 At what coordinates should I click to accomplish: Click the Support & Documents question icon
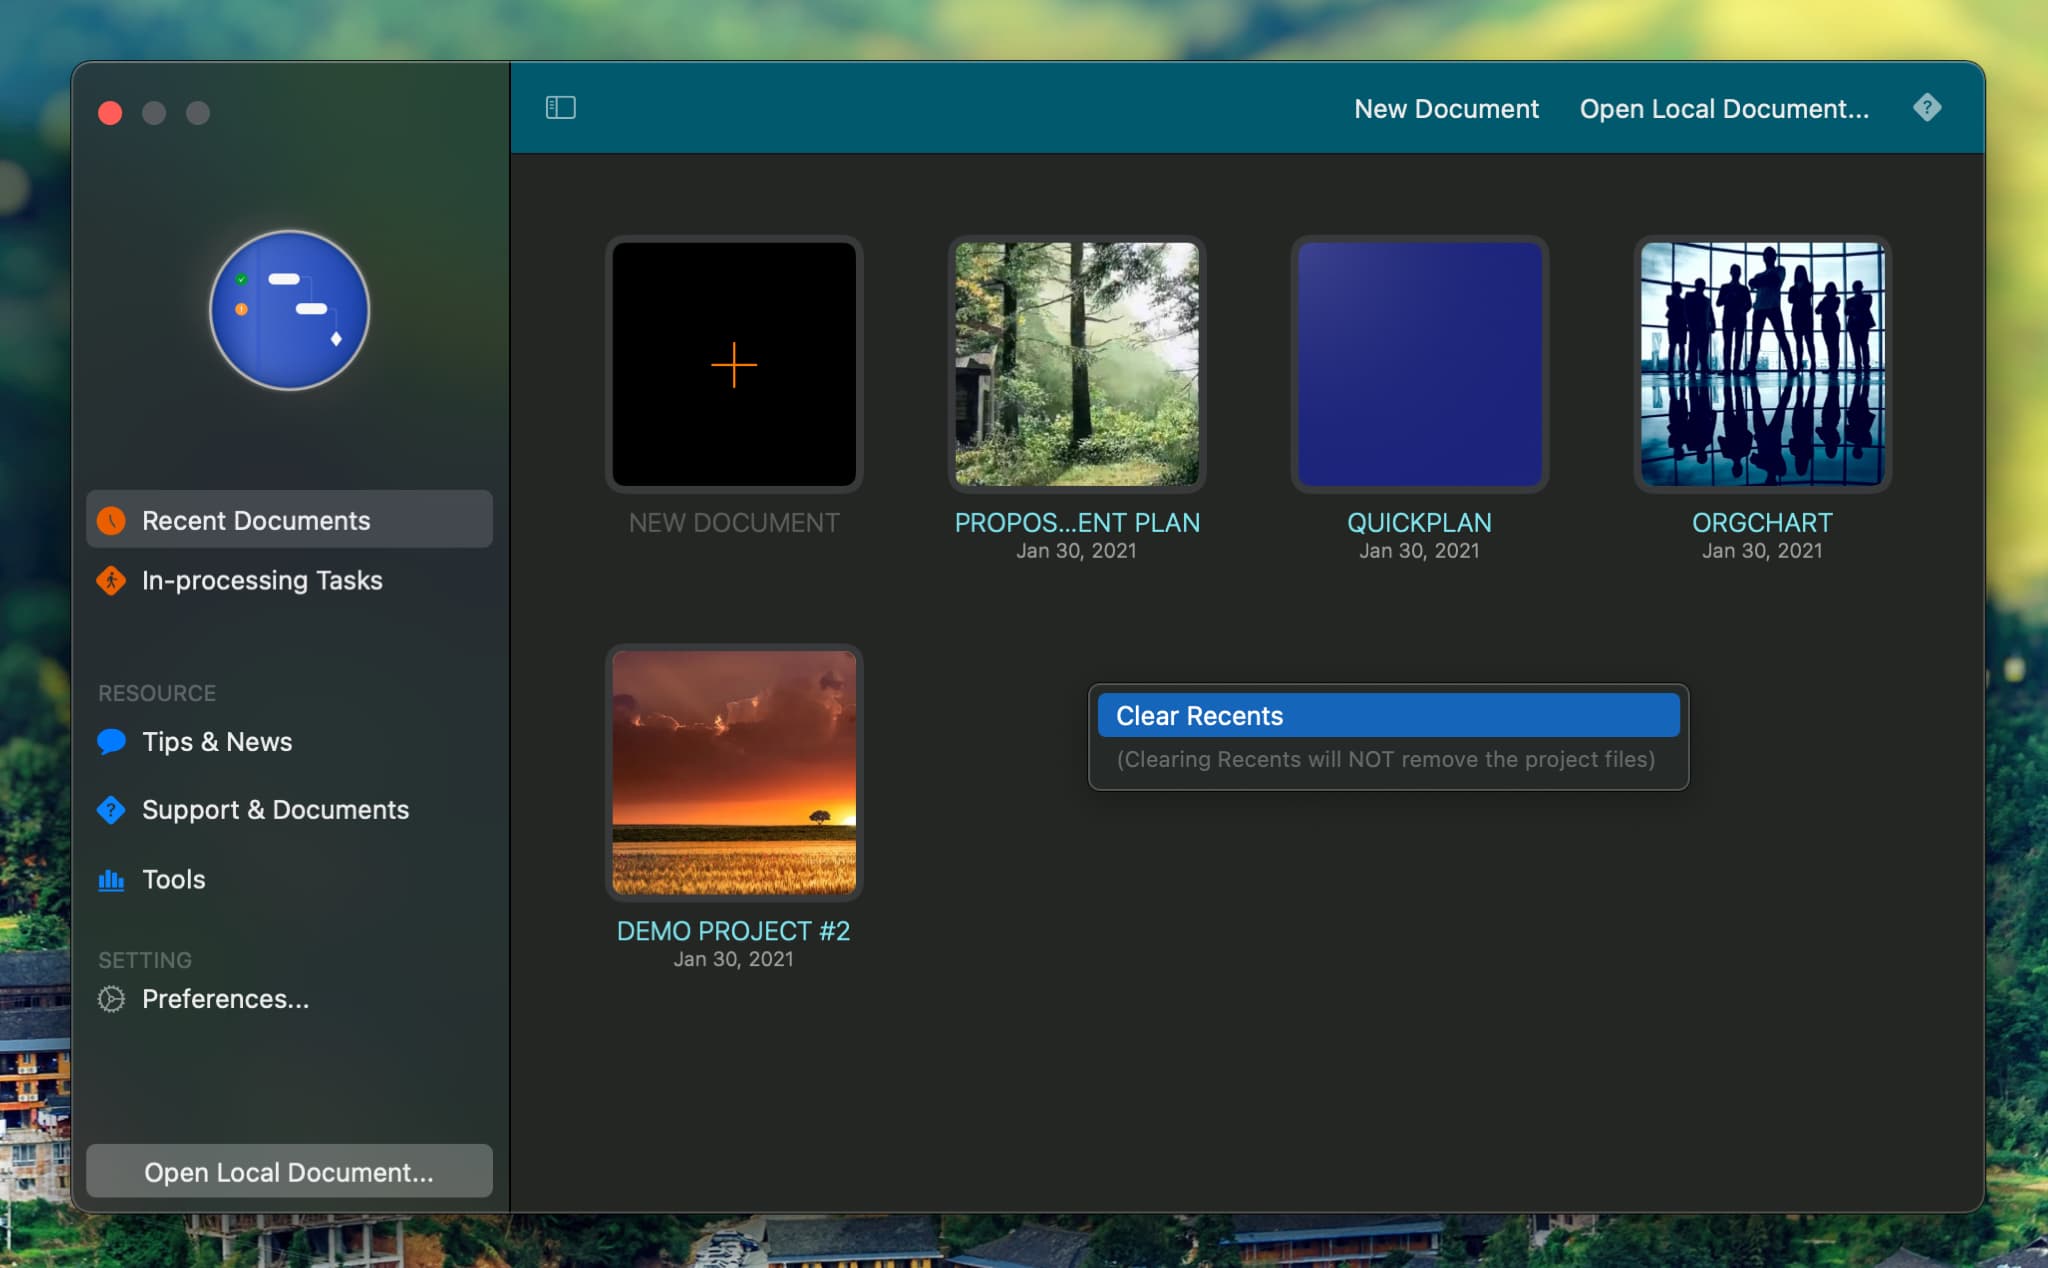111,809
